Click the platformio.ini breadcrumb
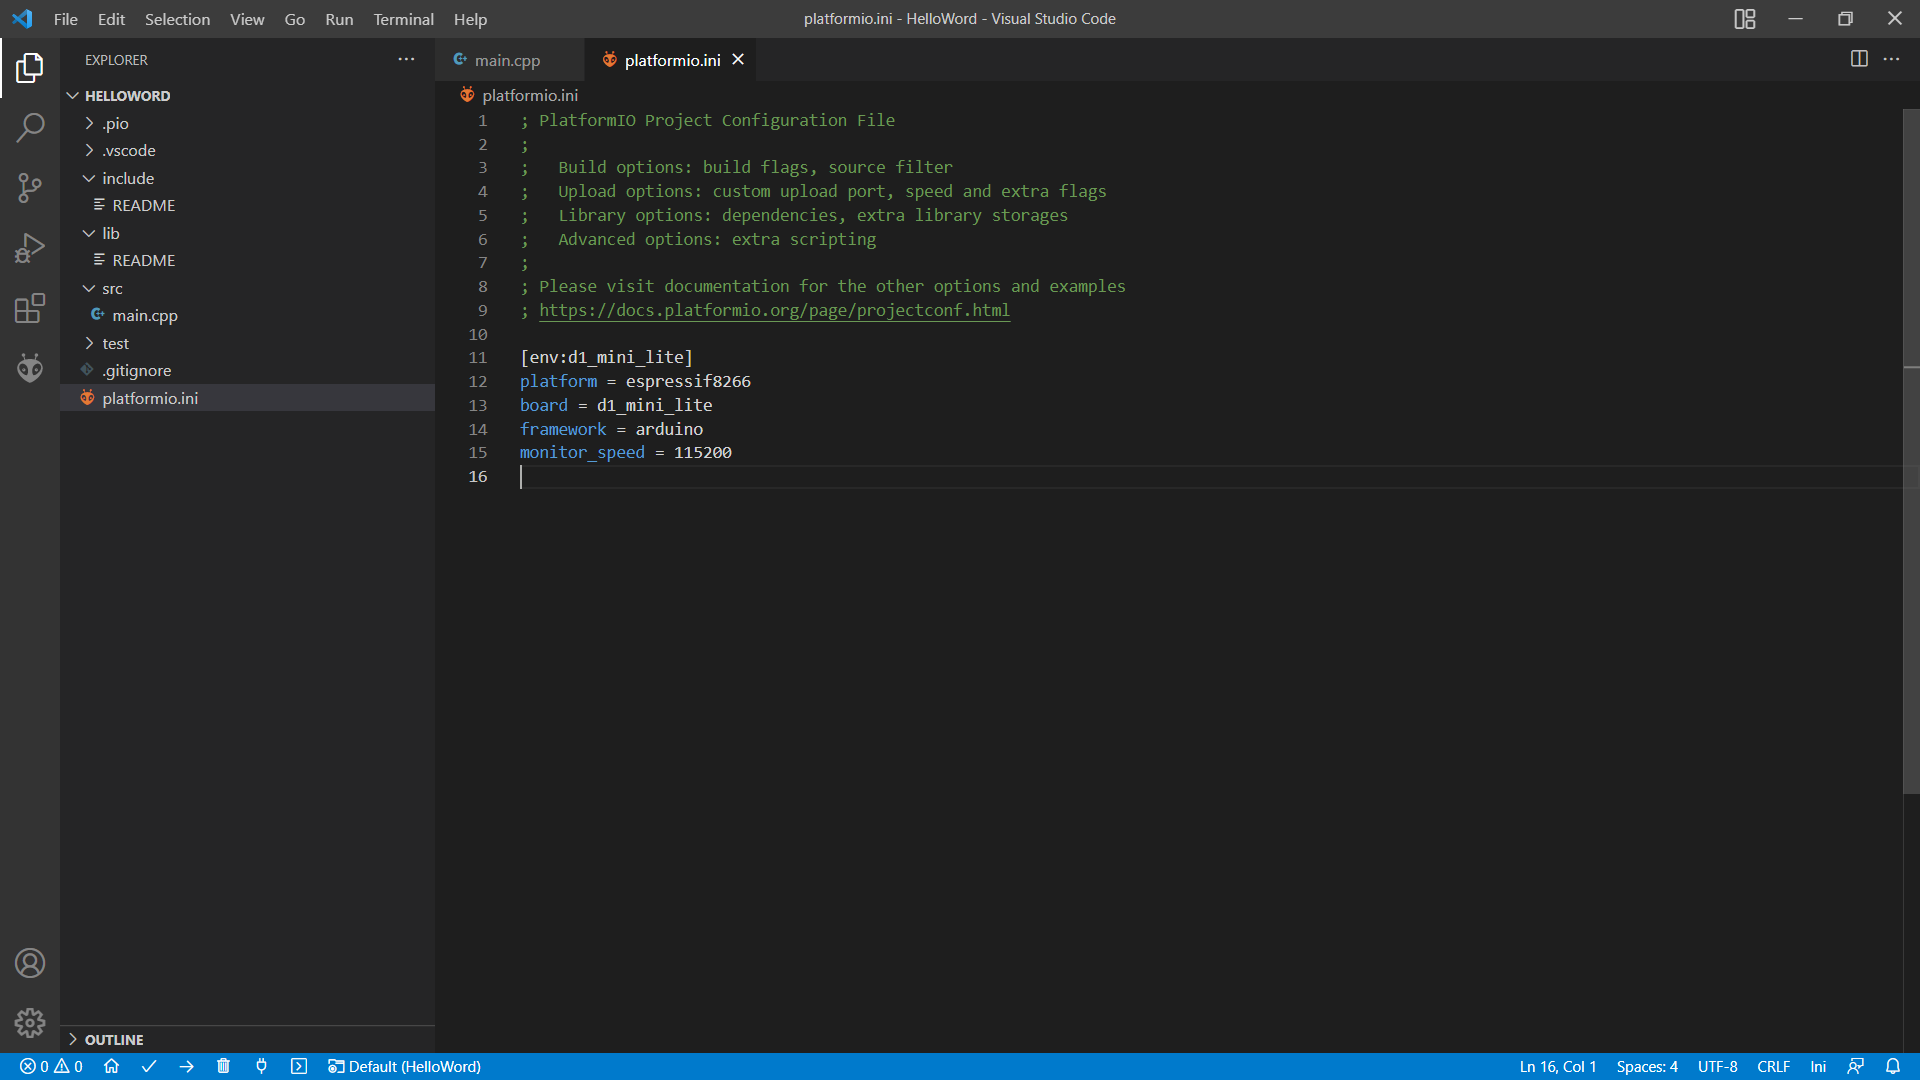 tap(520, 95)
